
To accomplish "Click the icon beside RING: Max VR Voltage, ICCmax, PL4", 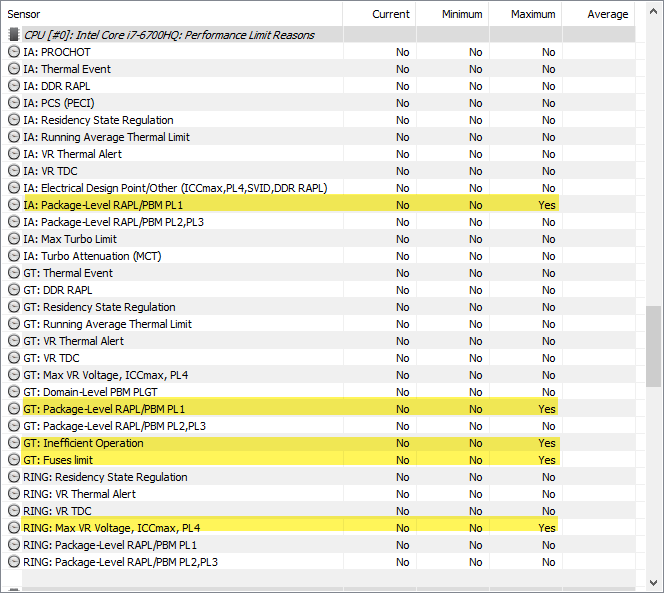I will point(14,528).
